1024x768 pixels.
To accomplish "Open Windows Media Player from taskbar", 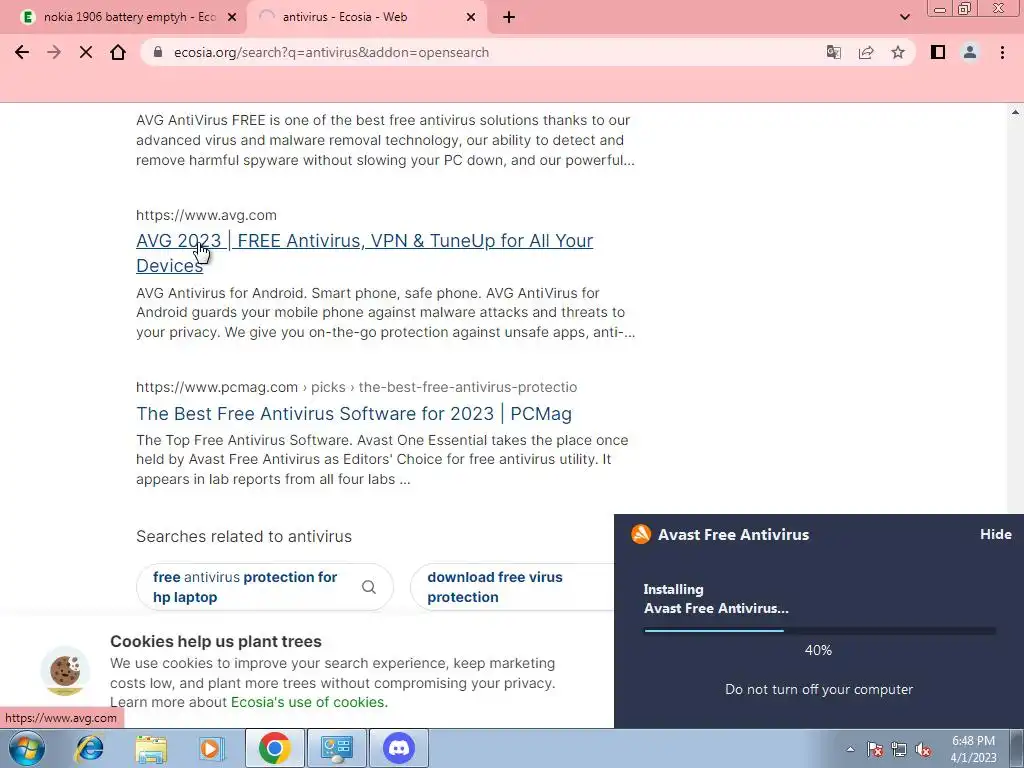I will pos(212,748).
